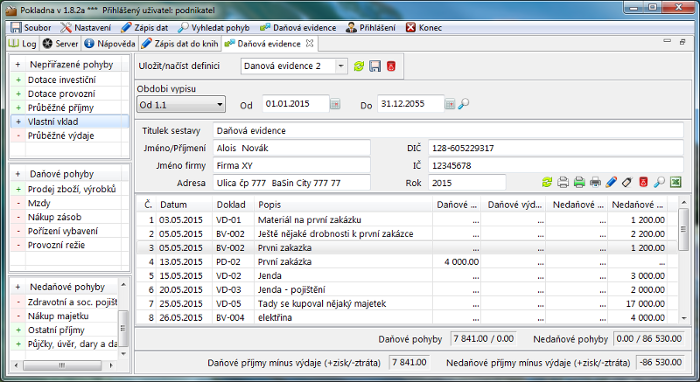Select the Vlastní vklad row

click(70, 121)
